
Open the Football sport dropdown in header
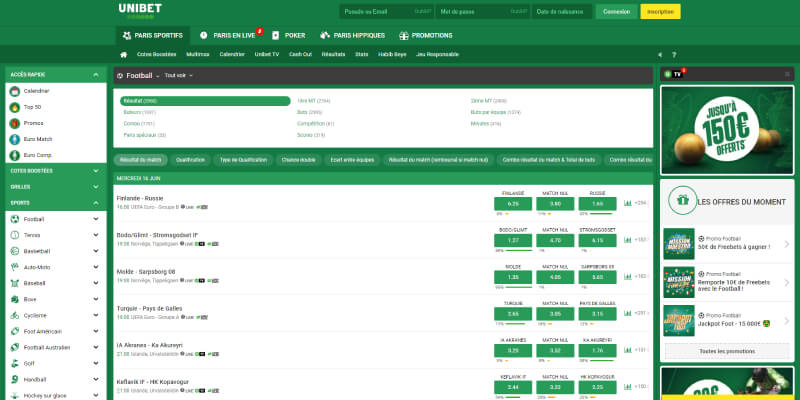click(x=138, y=76)
